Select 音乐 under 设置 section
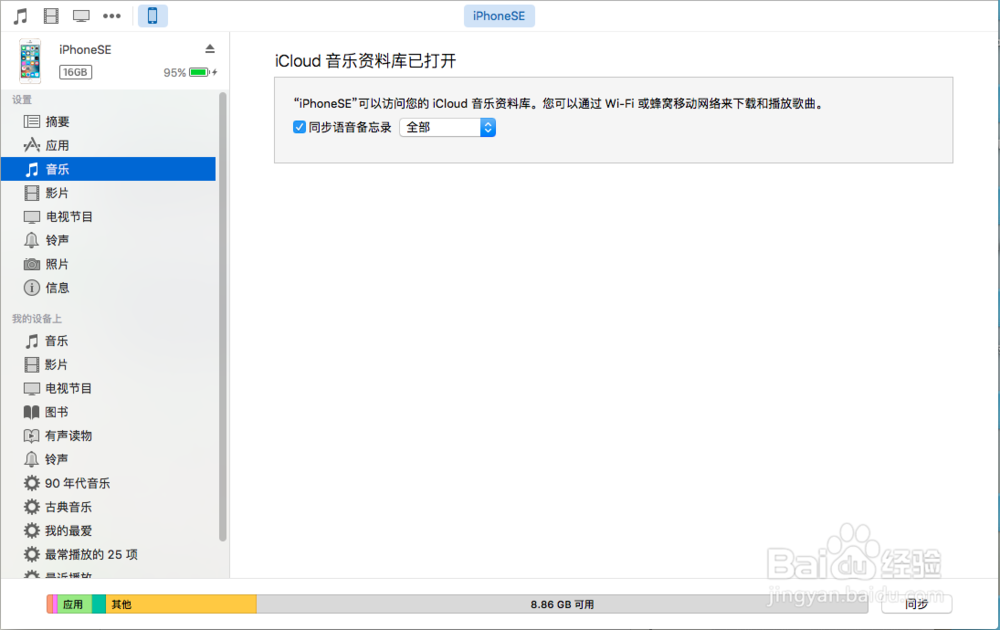 point(108,169)
